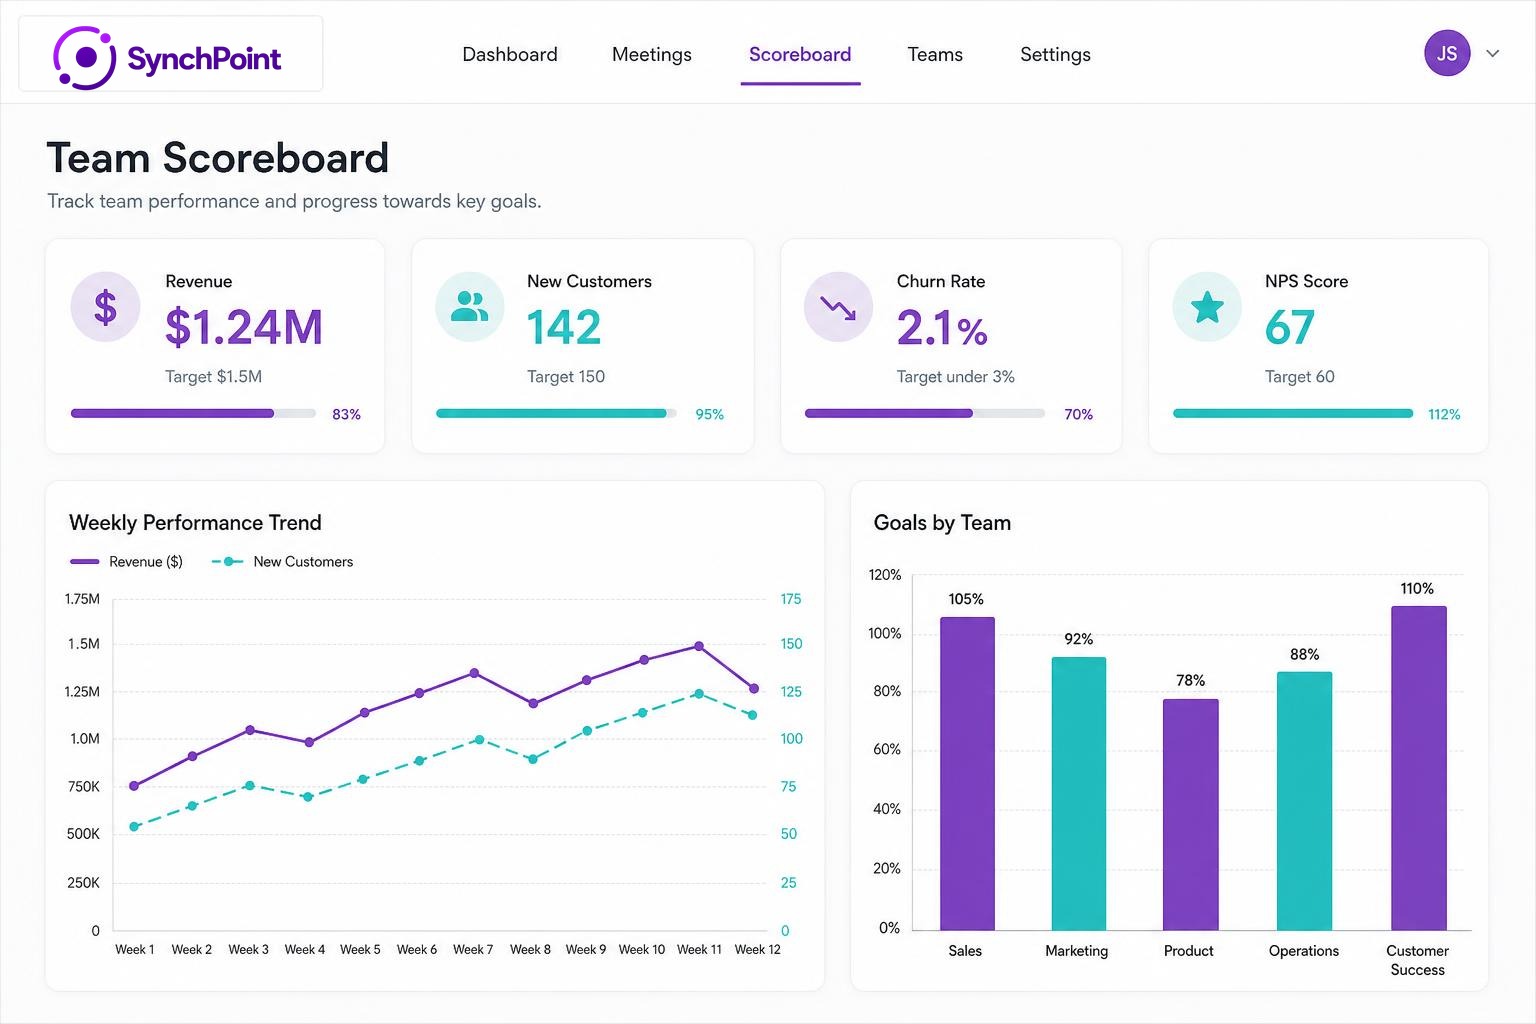The image size is (1536, 1024).
Task: Click the 'Customer Success' axis label
Action: [x=1417, y=960]
